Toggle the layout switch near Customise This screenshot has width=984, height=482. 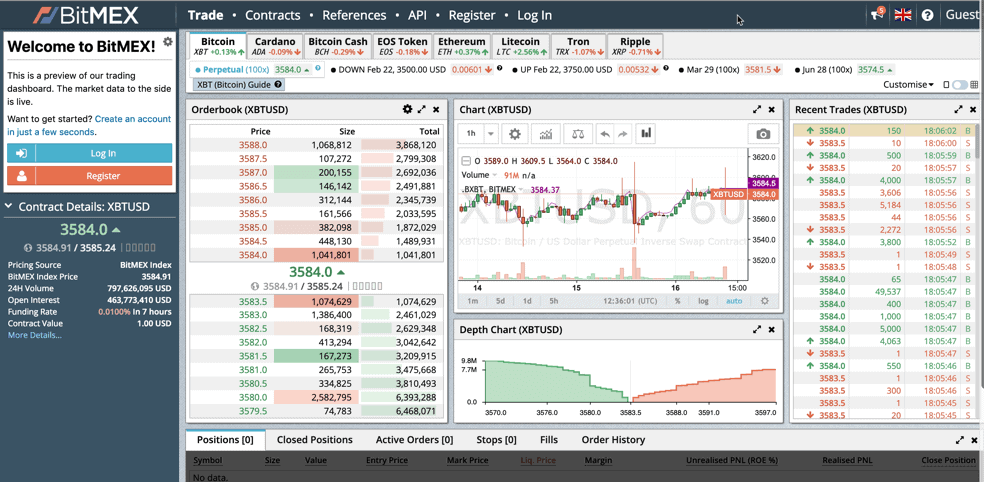click(x=960, y=85)
